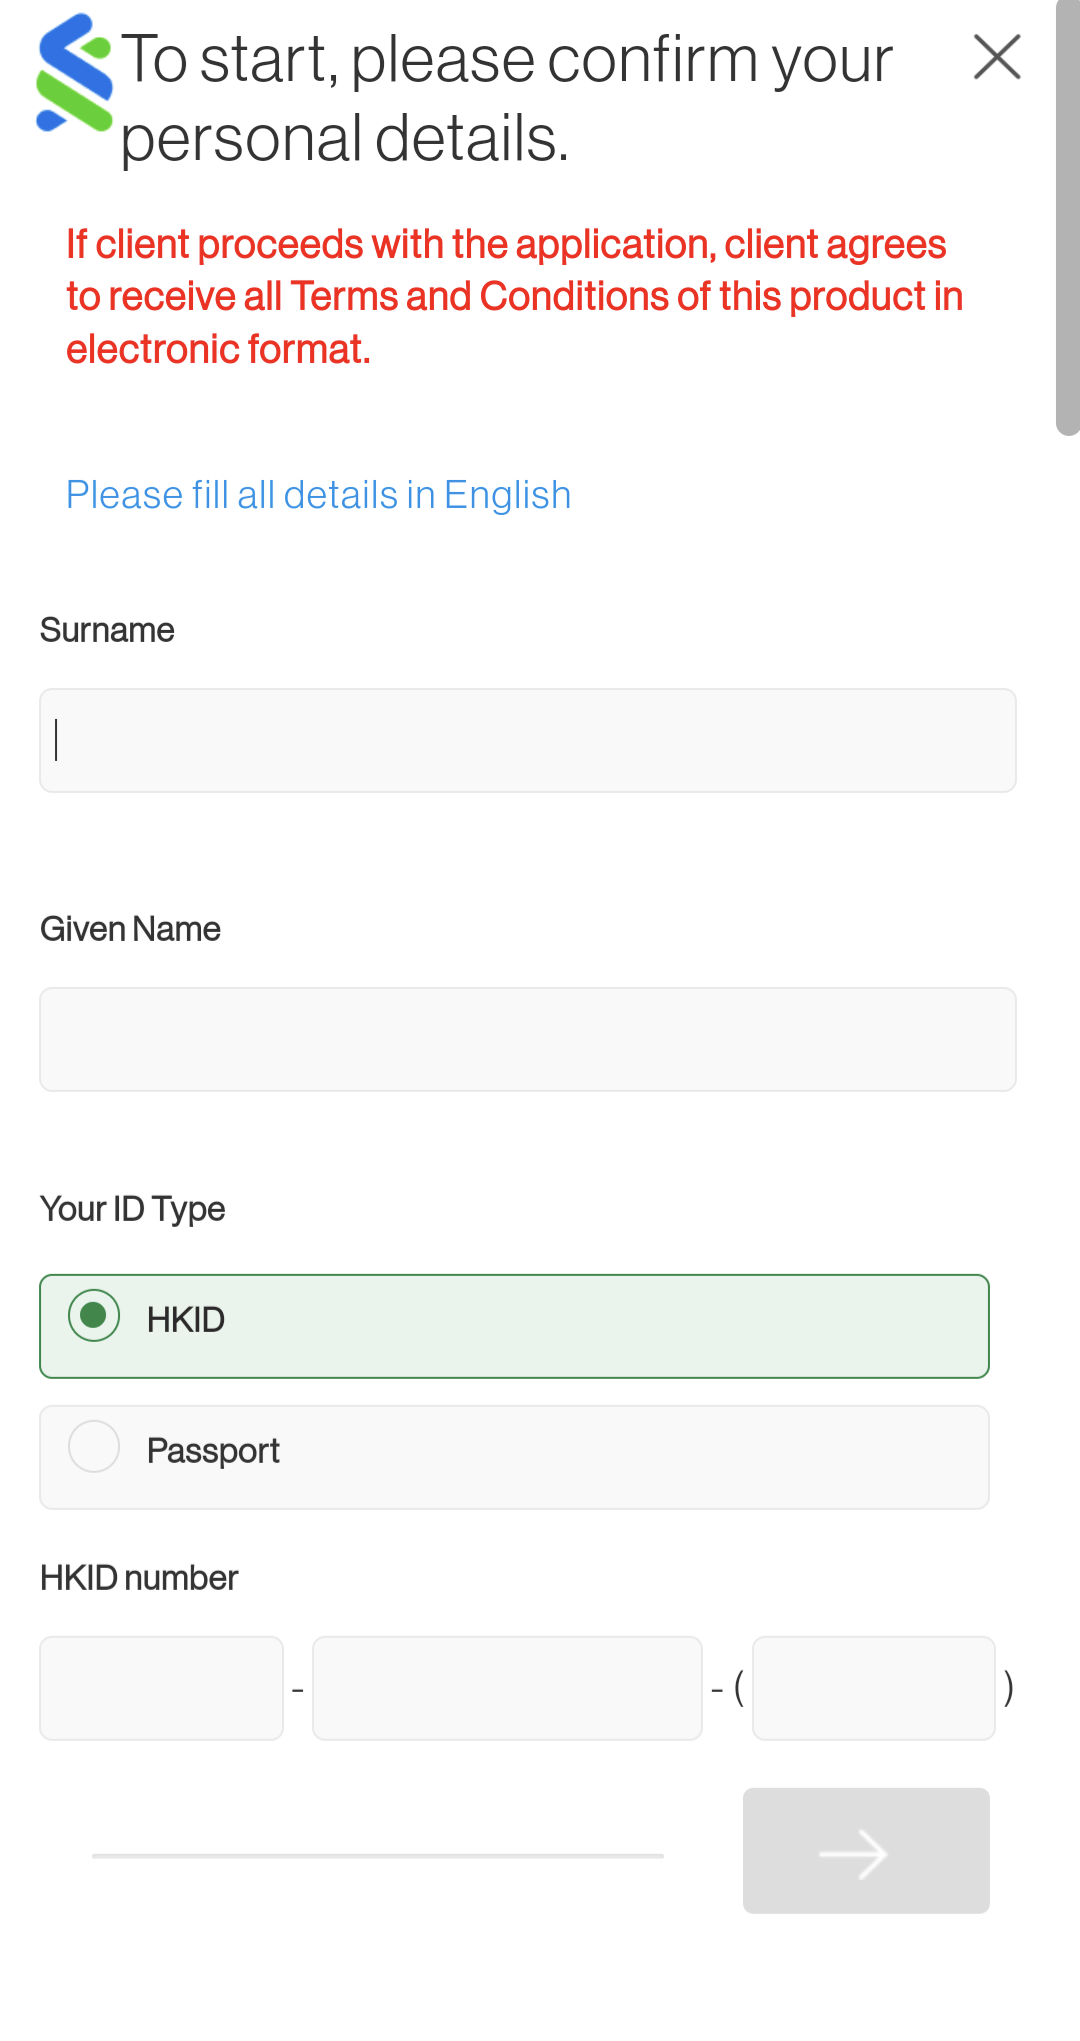Click the vertical page scrollbar thumb
The width and height of the screenshot is (1080, 2041).
1068,218
